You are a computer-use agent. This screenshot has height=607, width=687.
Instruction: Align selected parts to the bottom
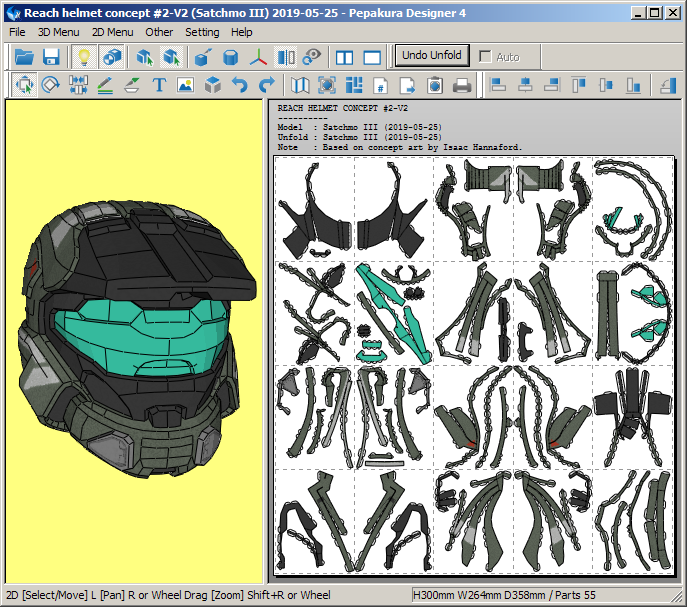633,85
